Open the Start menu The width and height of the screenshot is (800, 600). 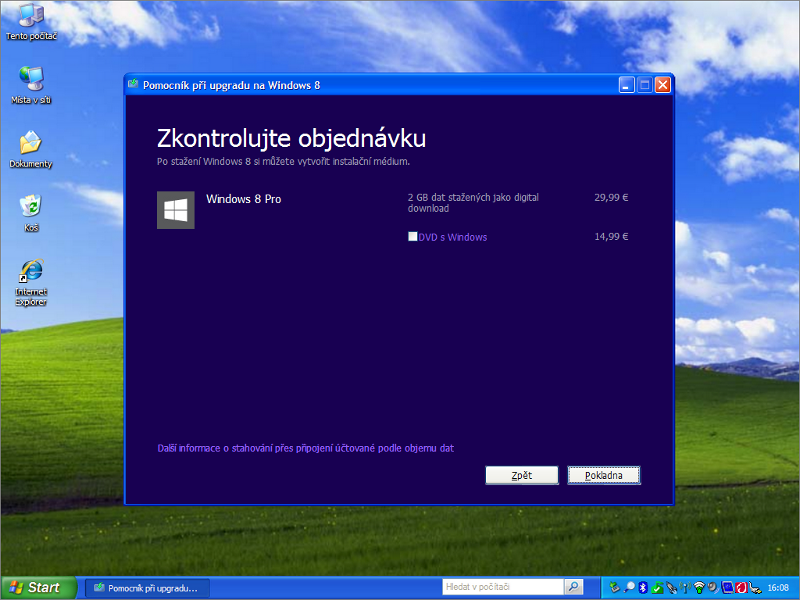[38, 587]
